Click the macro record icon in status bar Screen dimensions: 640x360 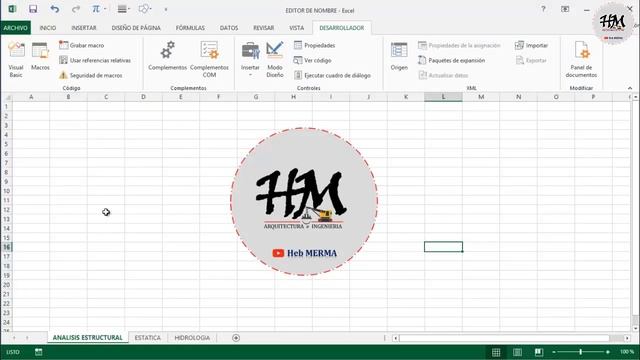pyautogui.click(x=38, y=352)
